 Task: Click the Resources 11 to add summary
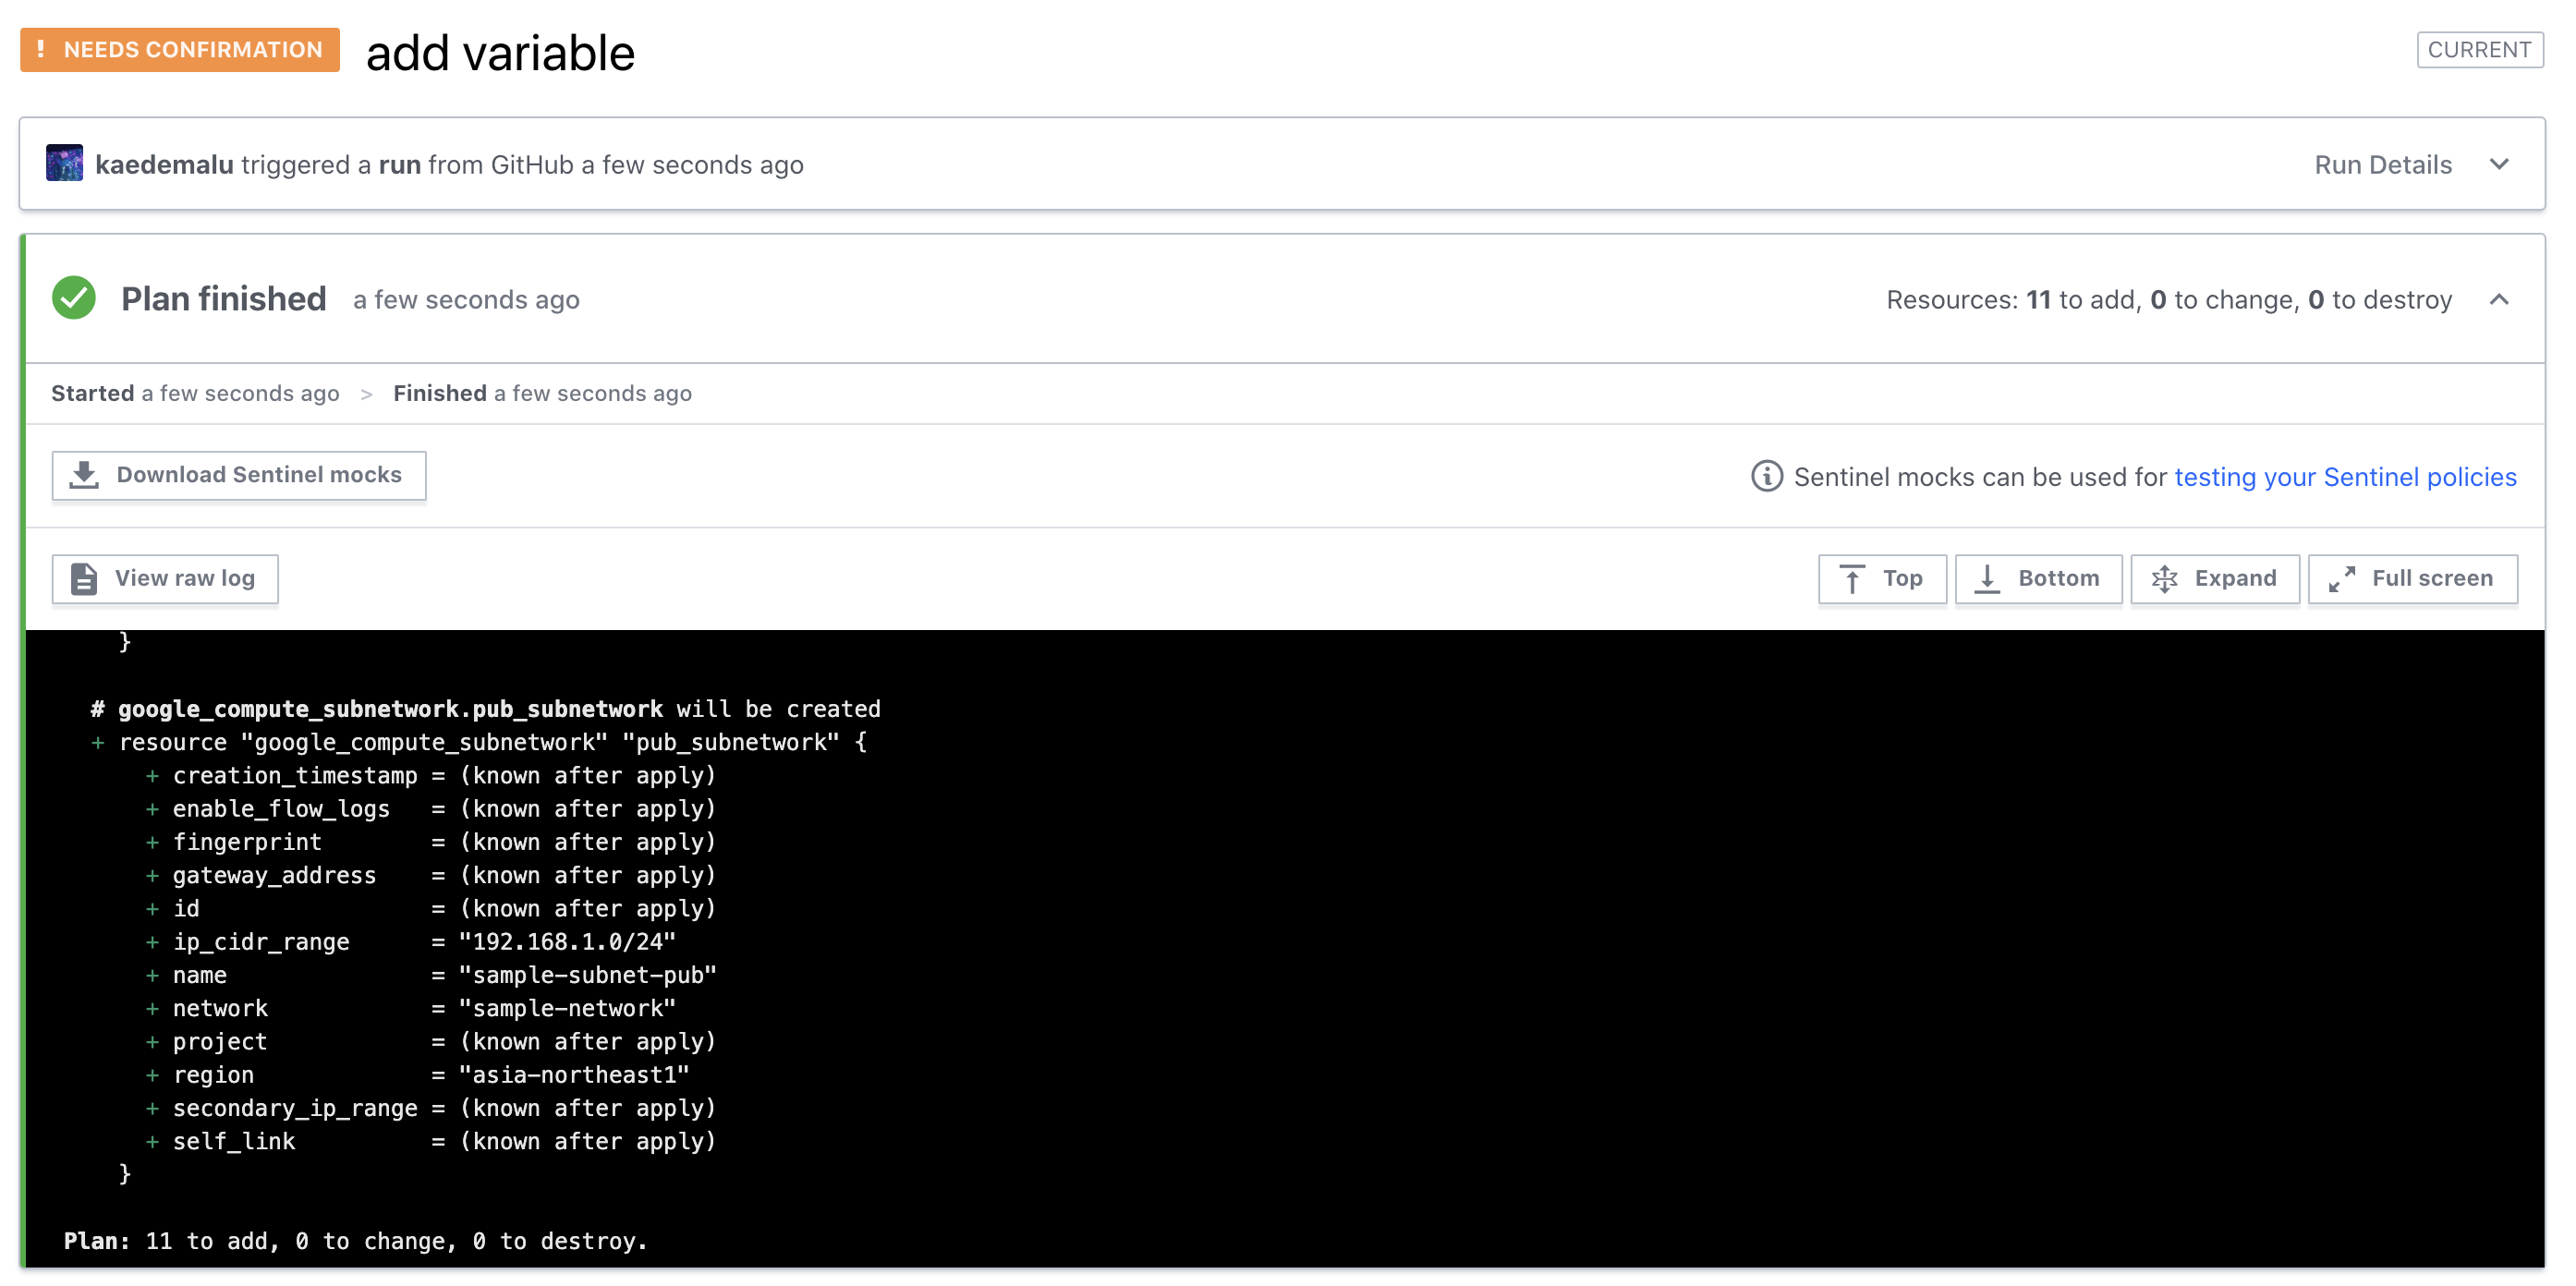pyautogui.click(x=2169, y=299)
